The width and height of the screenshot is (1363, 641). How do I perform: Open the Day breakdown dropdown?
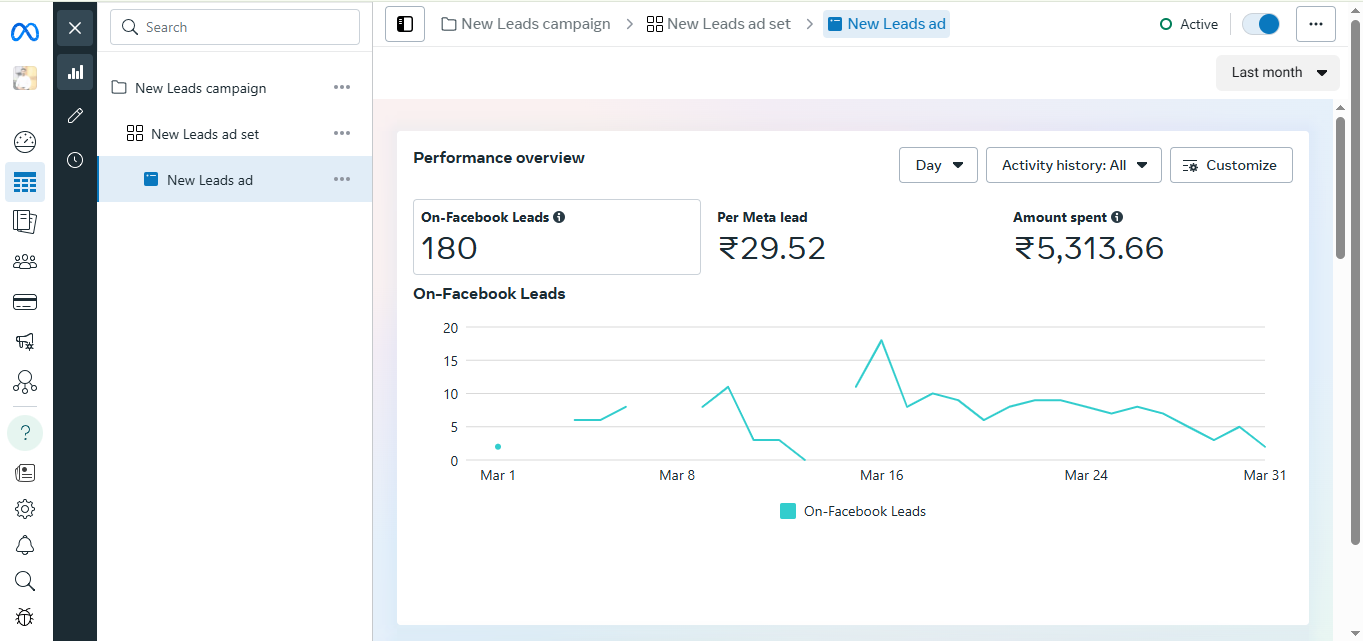click(x=938, y=166)
